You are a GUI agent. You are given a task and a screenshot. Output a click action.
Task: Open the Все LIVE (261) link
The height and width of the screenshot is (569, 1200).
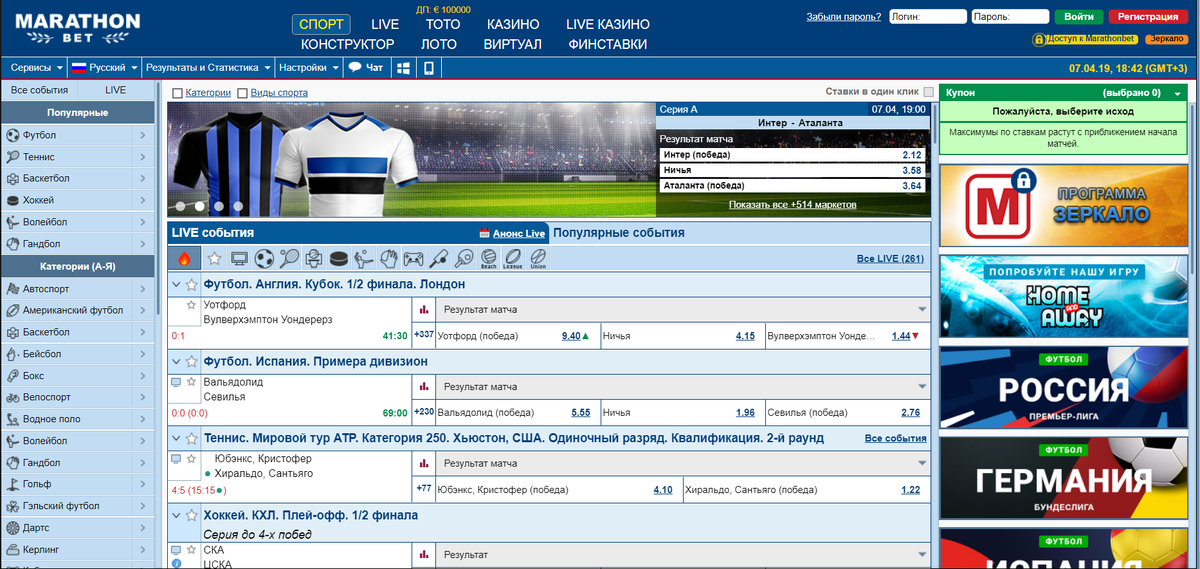pyautogui.click(x=891, y=259)
